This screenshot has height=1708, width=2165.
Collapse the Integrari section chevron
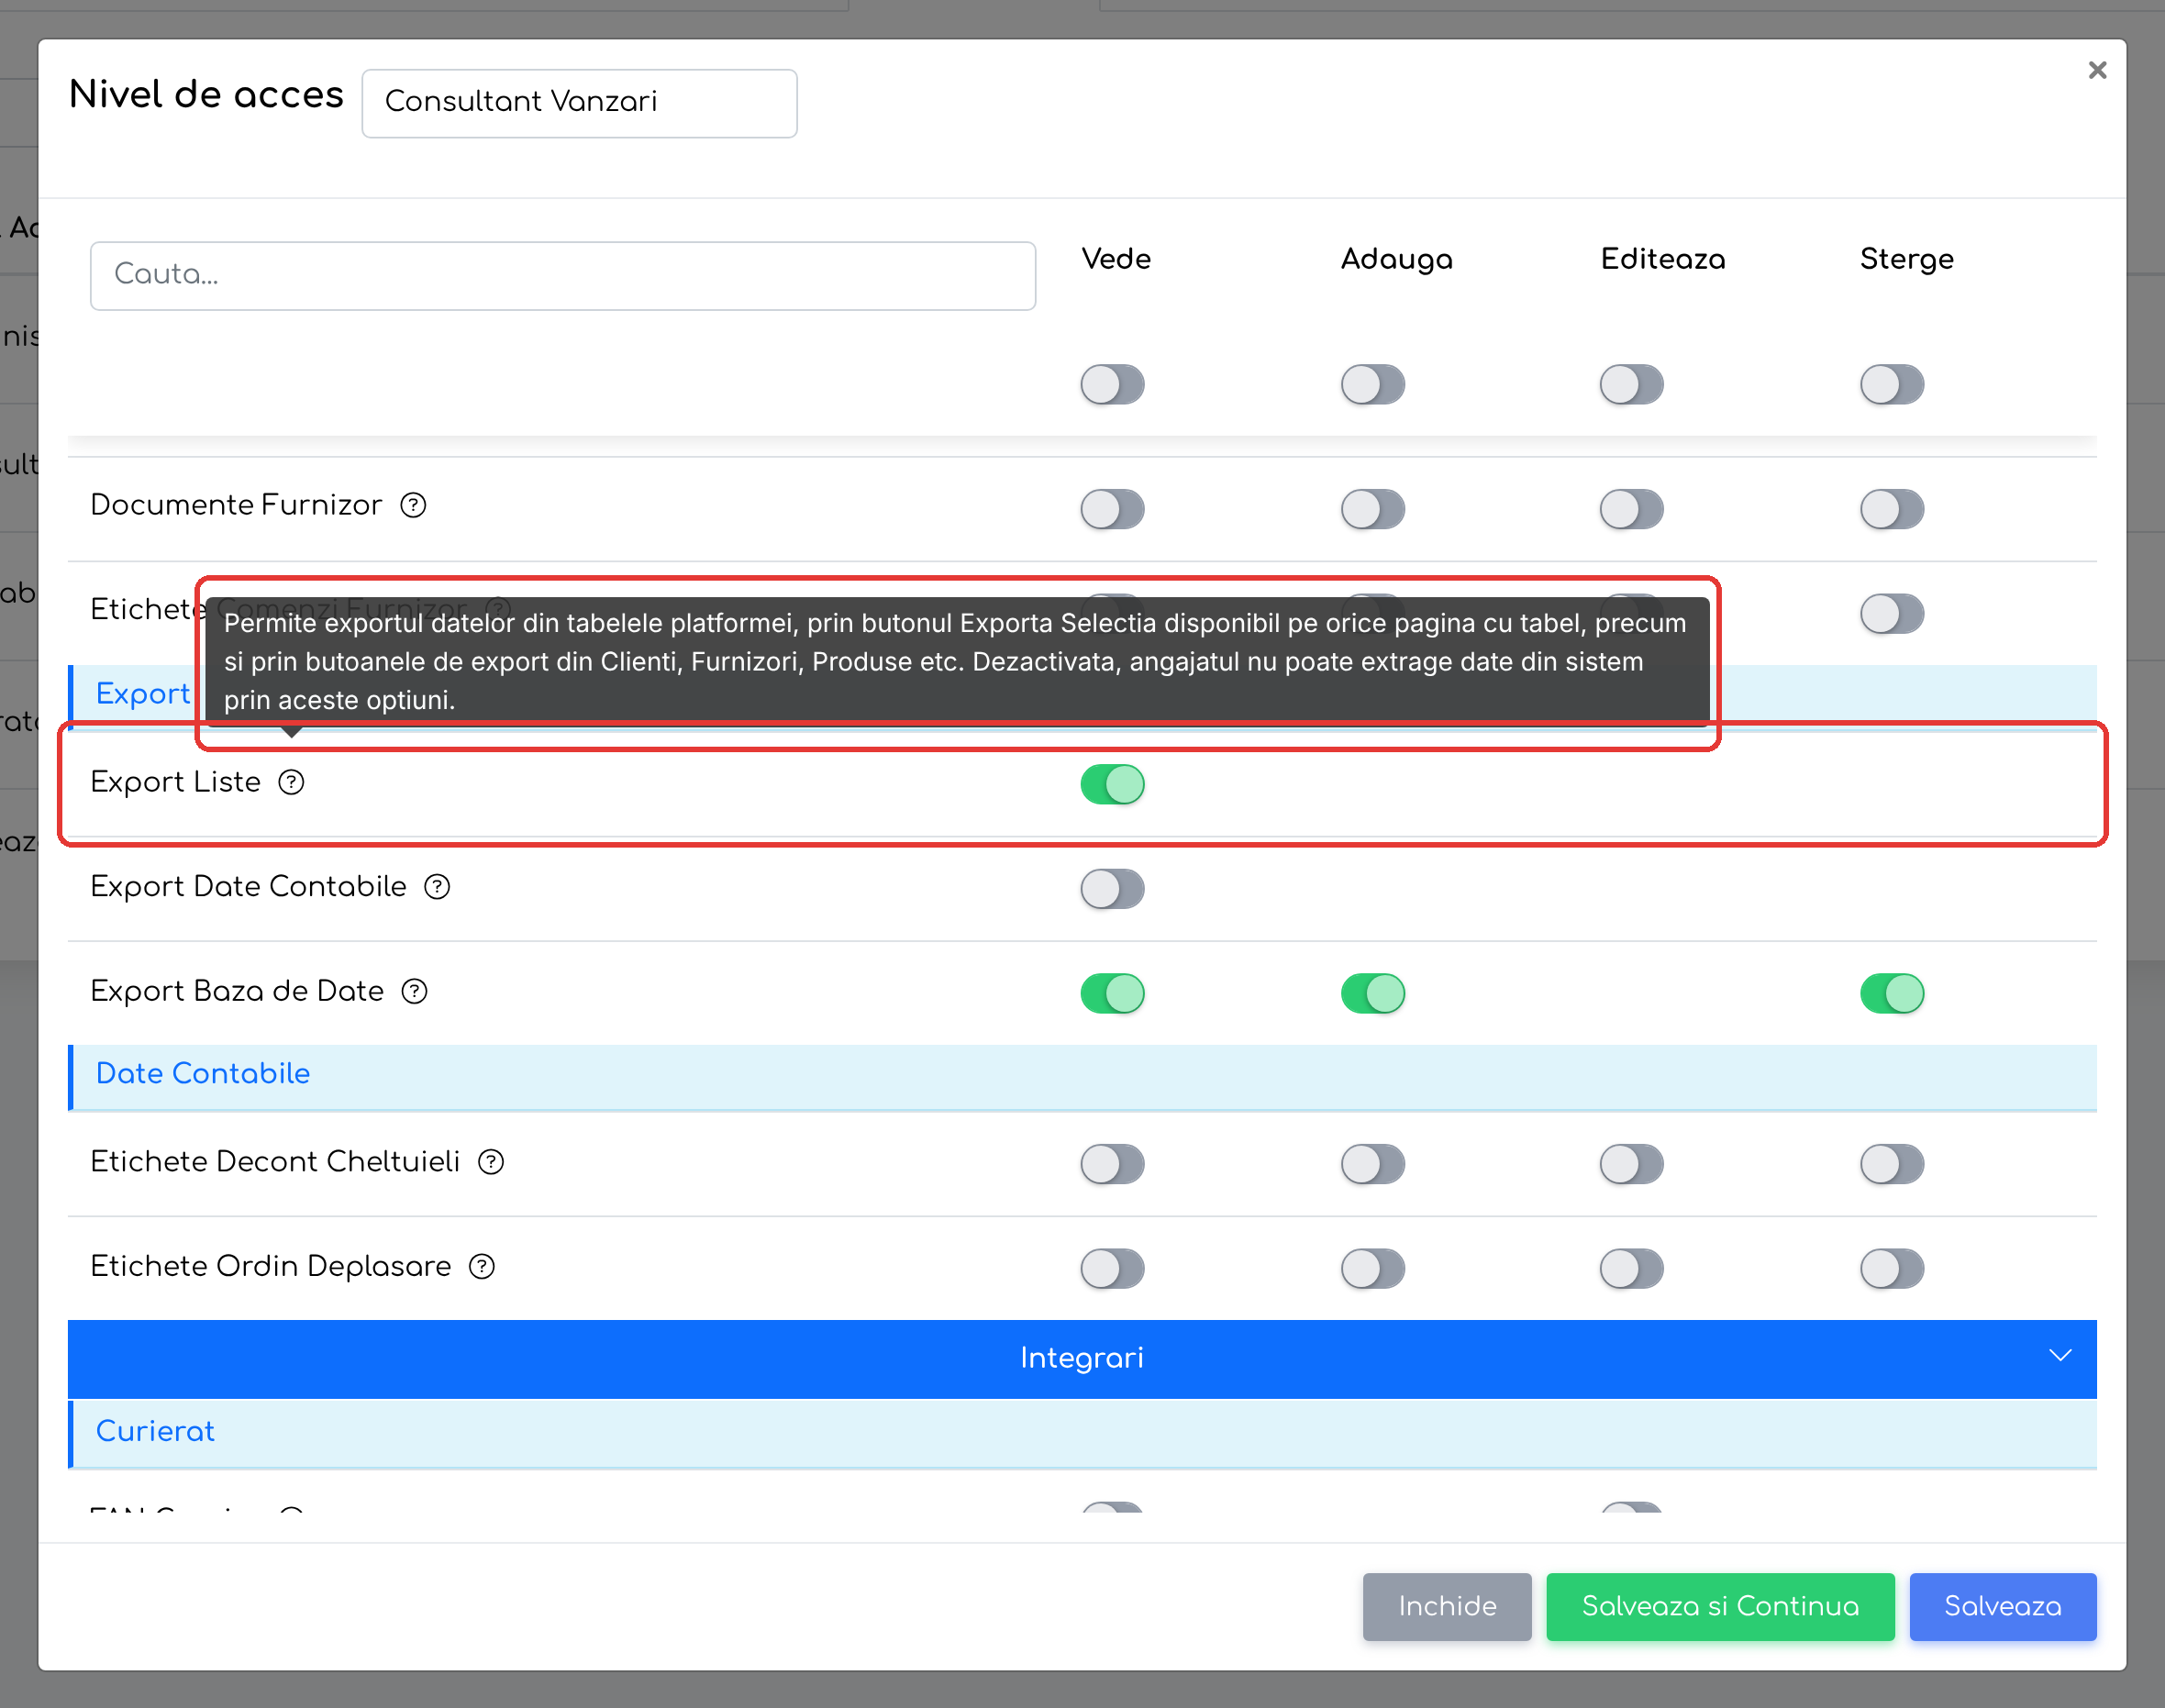[2060, 1356]
